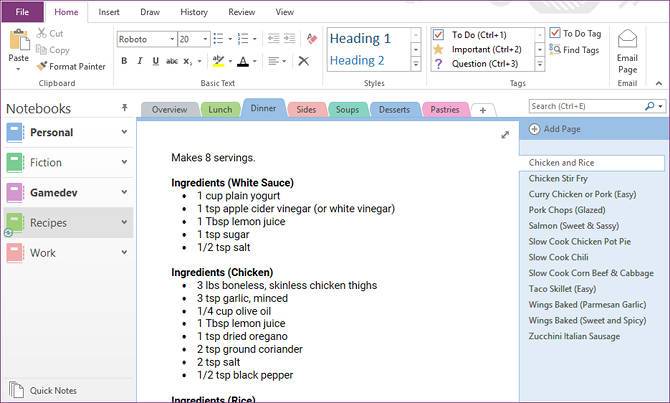The height and width of the screenshot is (403, 670).
Task: Decrease indent of paragraph
Action: pos(273,38)
